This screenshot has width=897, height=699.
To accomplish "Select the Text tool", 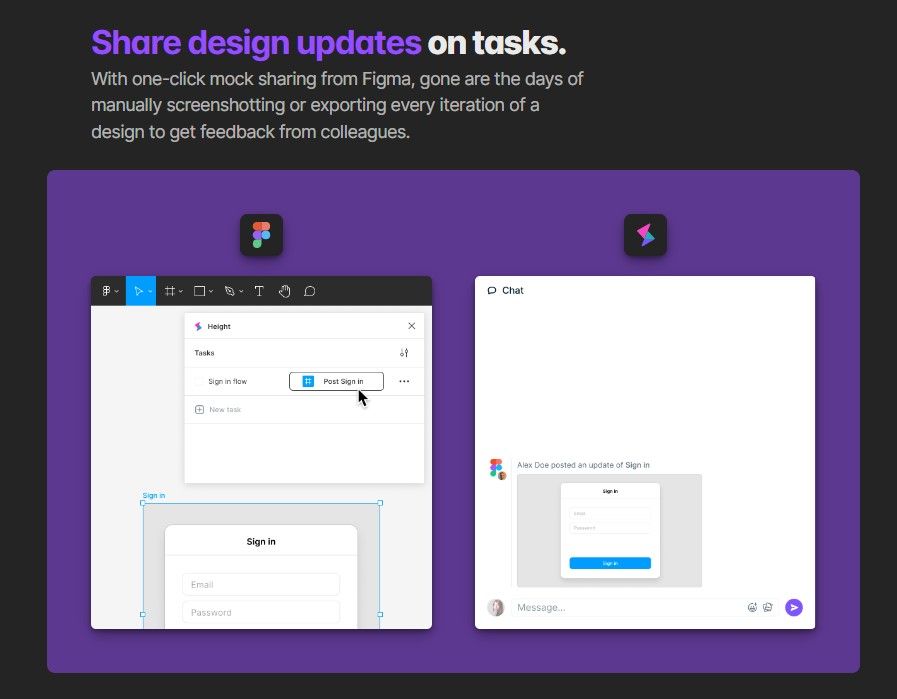I will pyautogui.click(x=259, y=290).
